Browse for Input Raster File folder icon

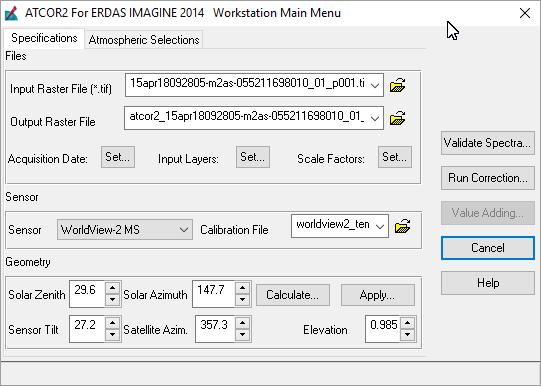(x=397, y=85)
